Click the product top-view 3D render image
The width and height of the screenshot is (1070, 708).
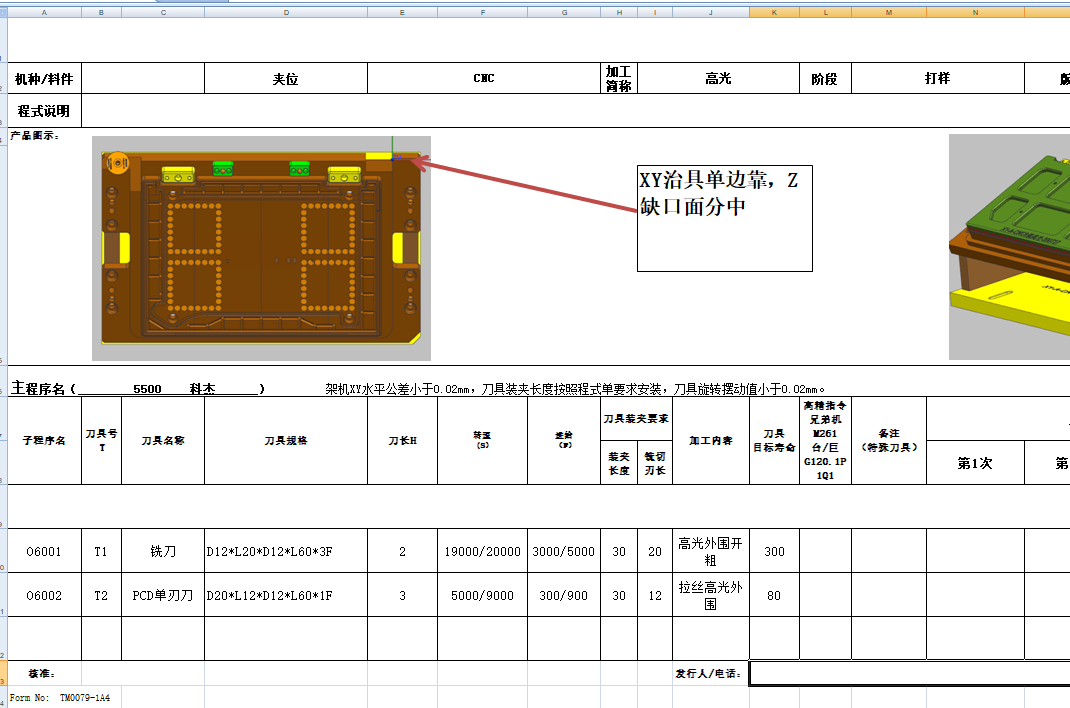coord(260,247)
